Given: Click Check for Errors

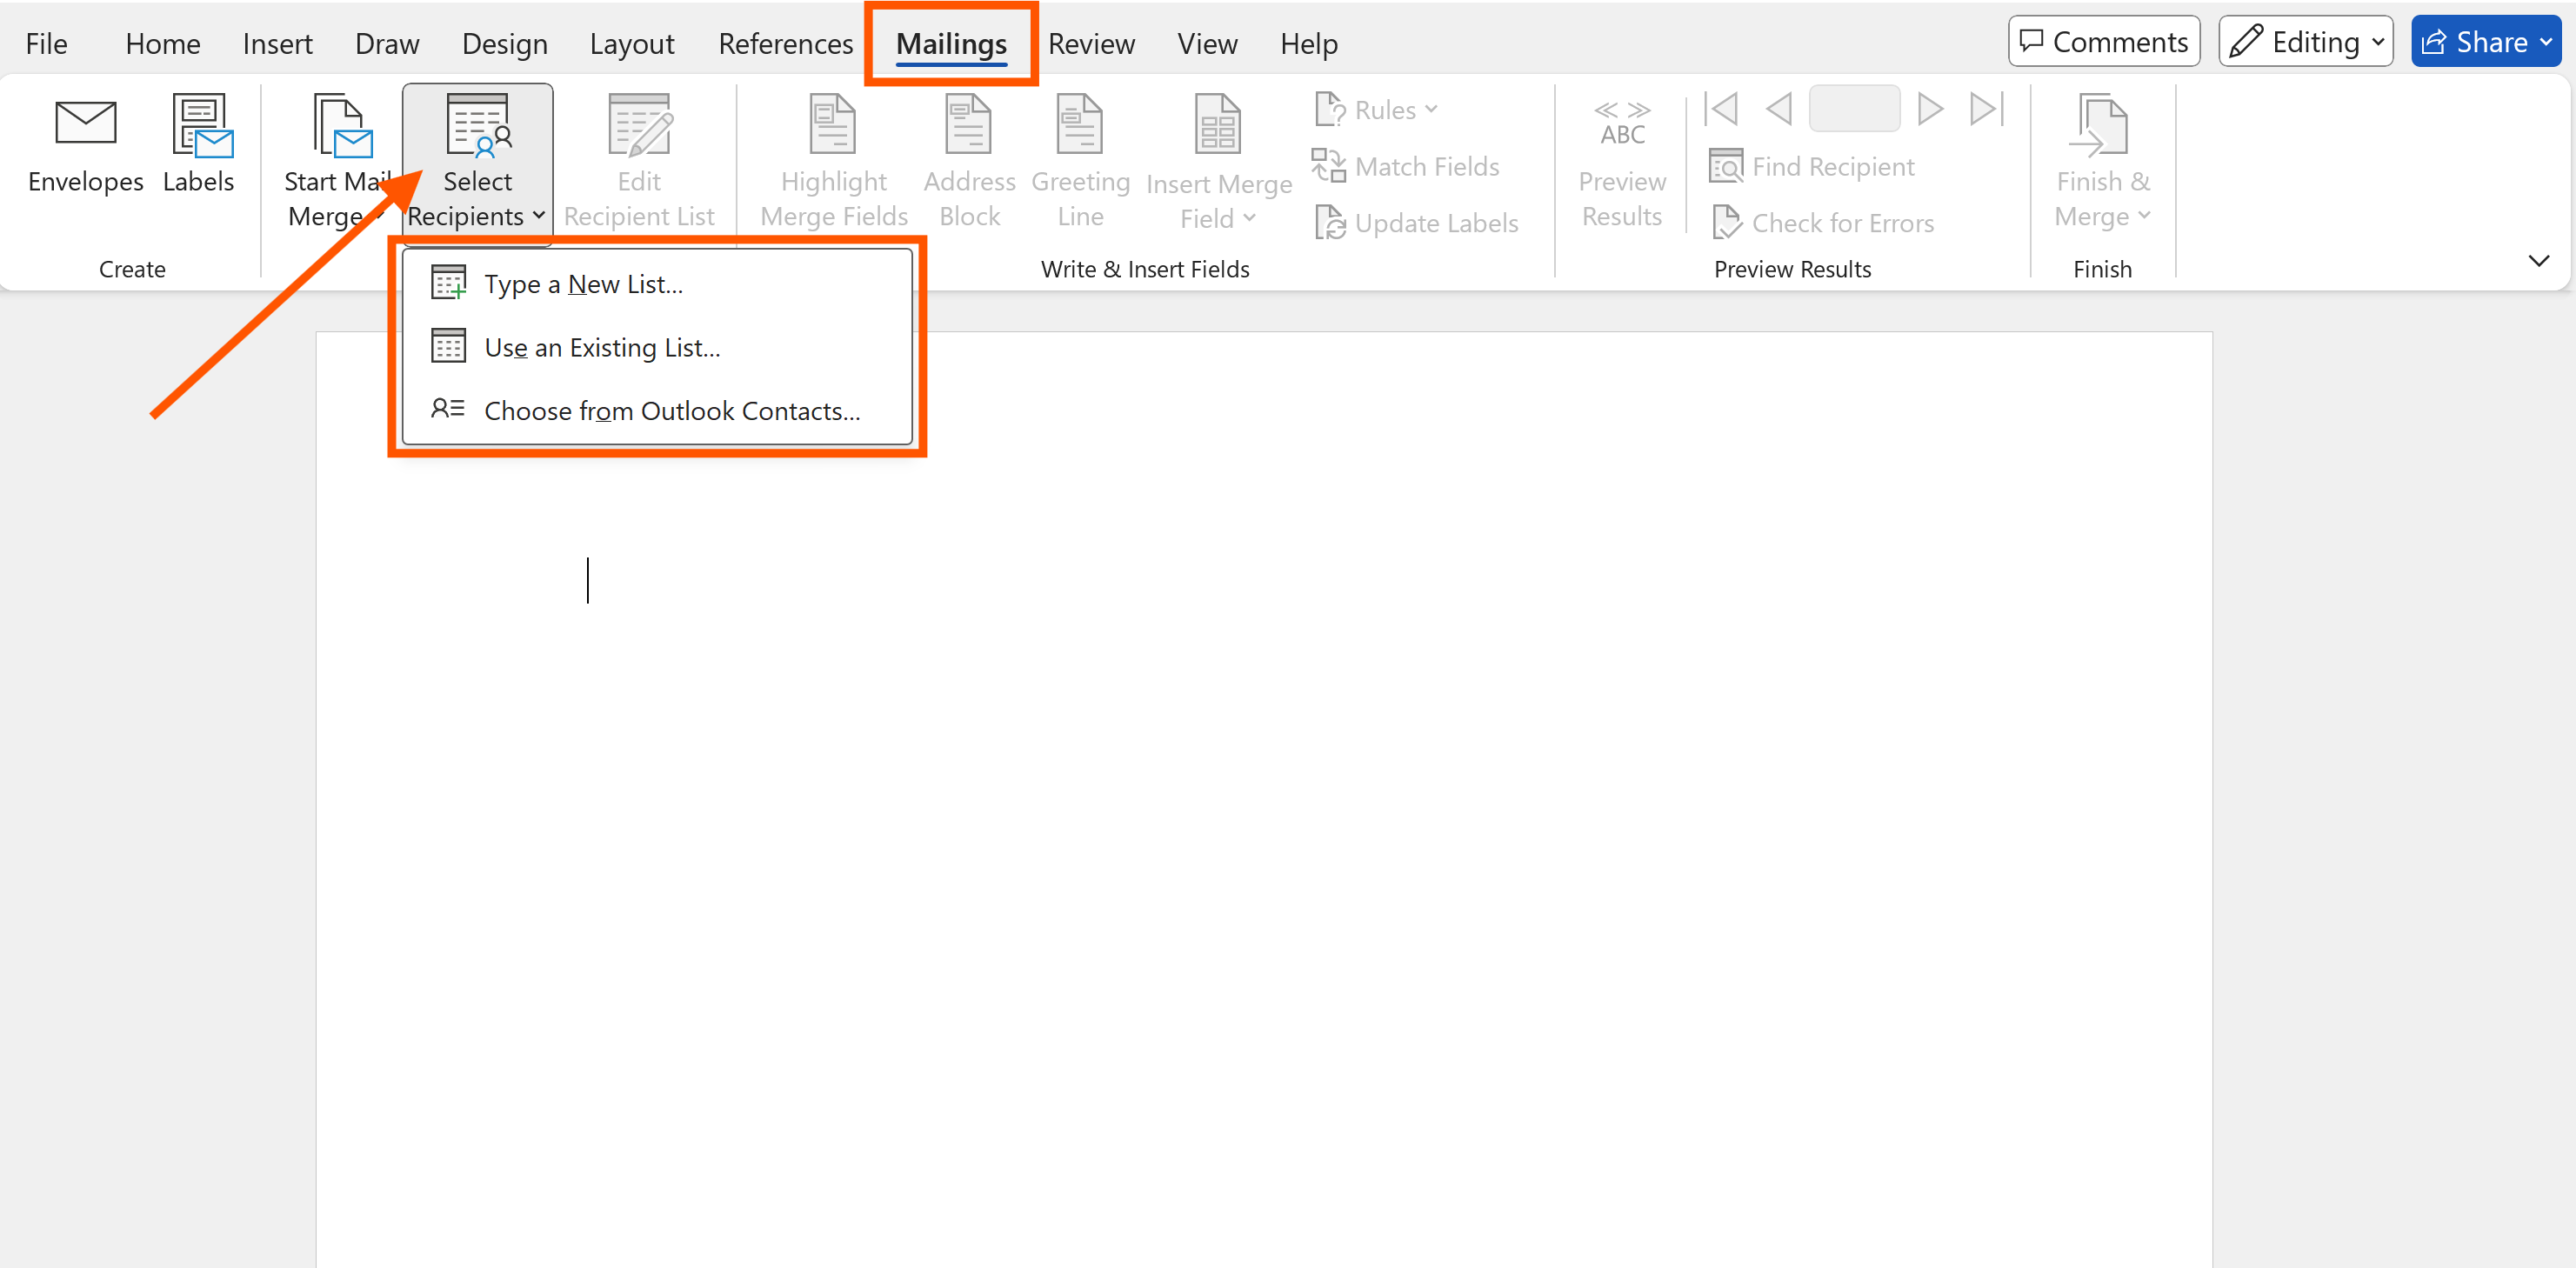Looking at the screenshot, I should (x=1822, y=223).
